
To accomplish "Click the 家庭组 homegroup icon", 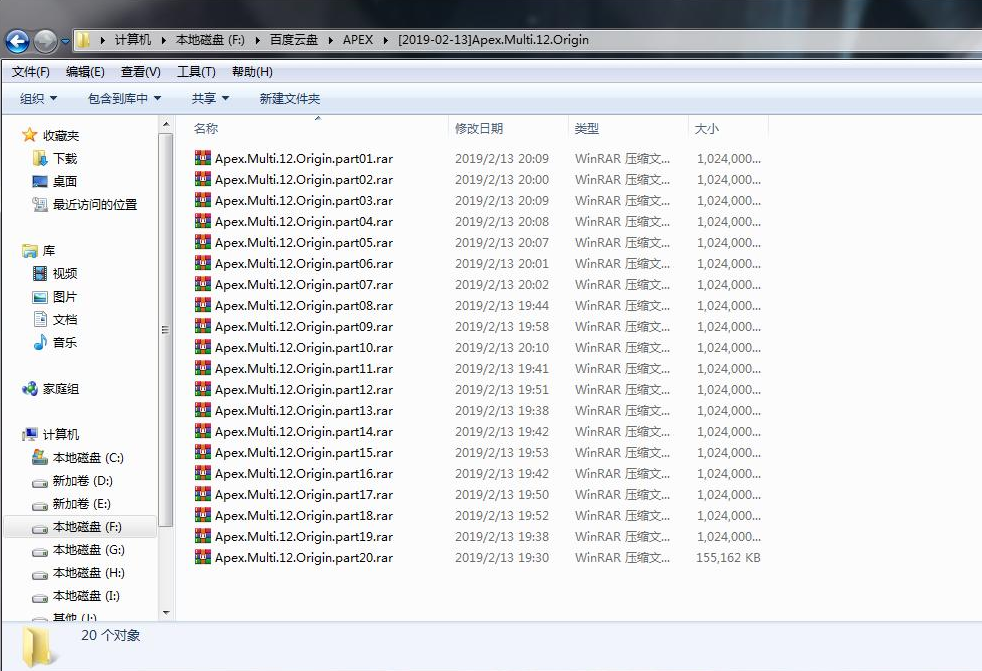I will tap(29, 388).
